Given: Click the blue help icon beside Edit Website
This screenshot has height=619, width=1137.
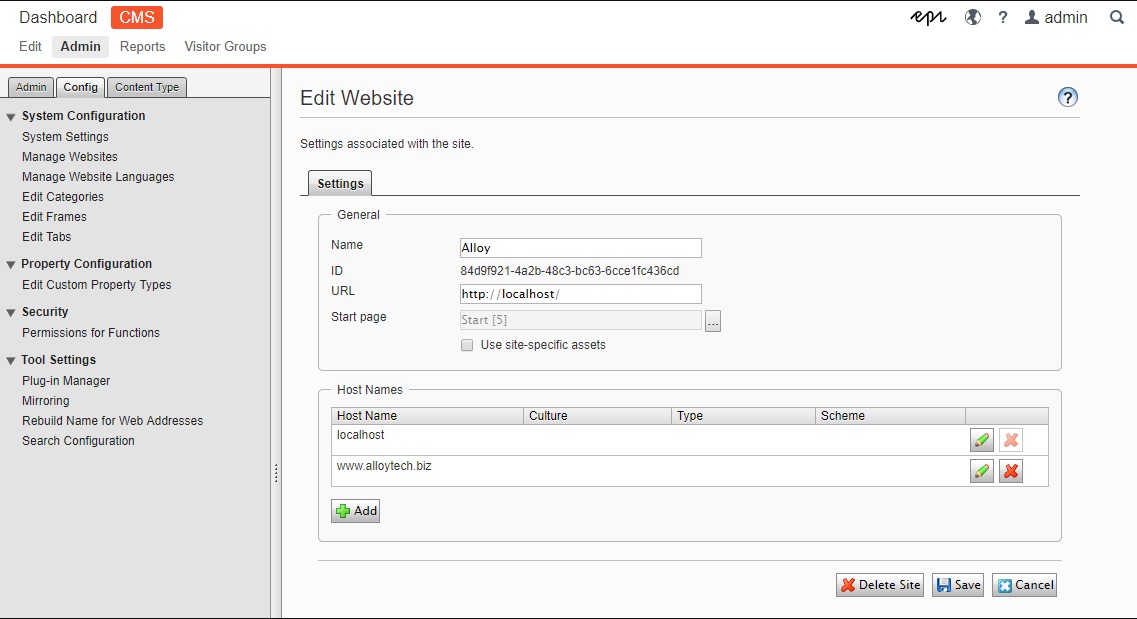Looking at the screenshot, I should (1068, 97).
